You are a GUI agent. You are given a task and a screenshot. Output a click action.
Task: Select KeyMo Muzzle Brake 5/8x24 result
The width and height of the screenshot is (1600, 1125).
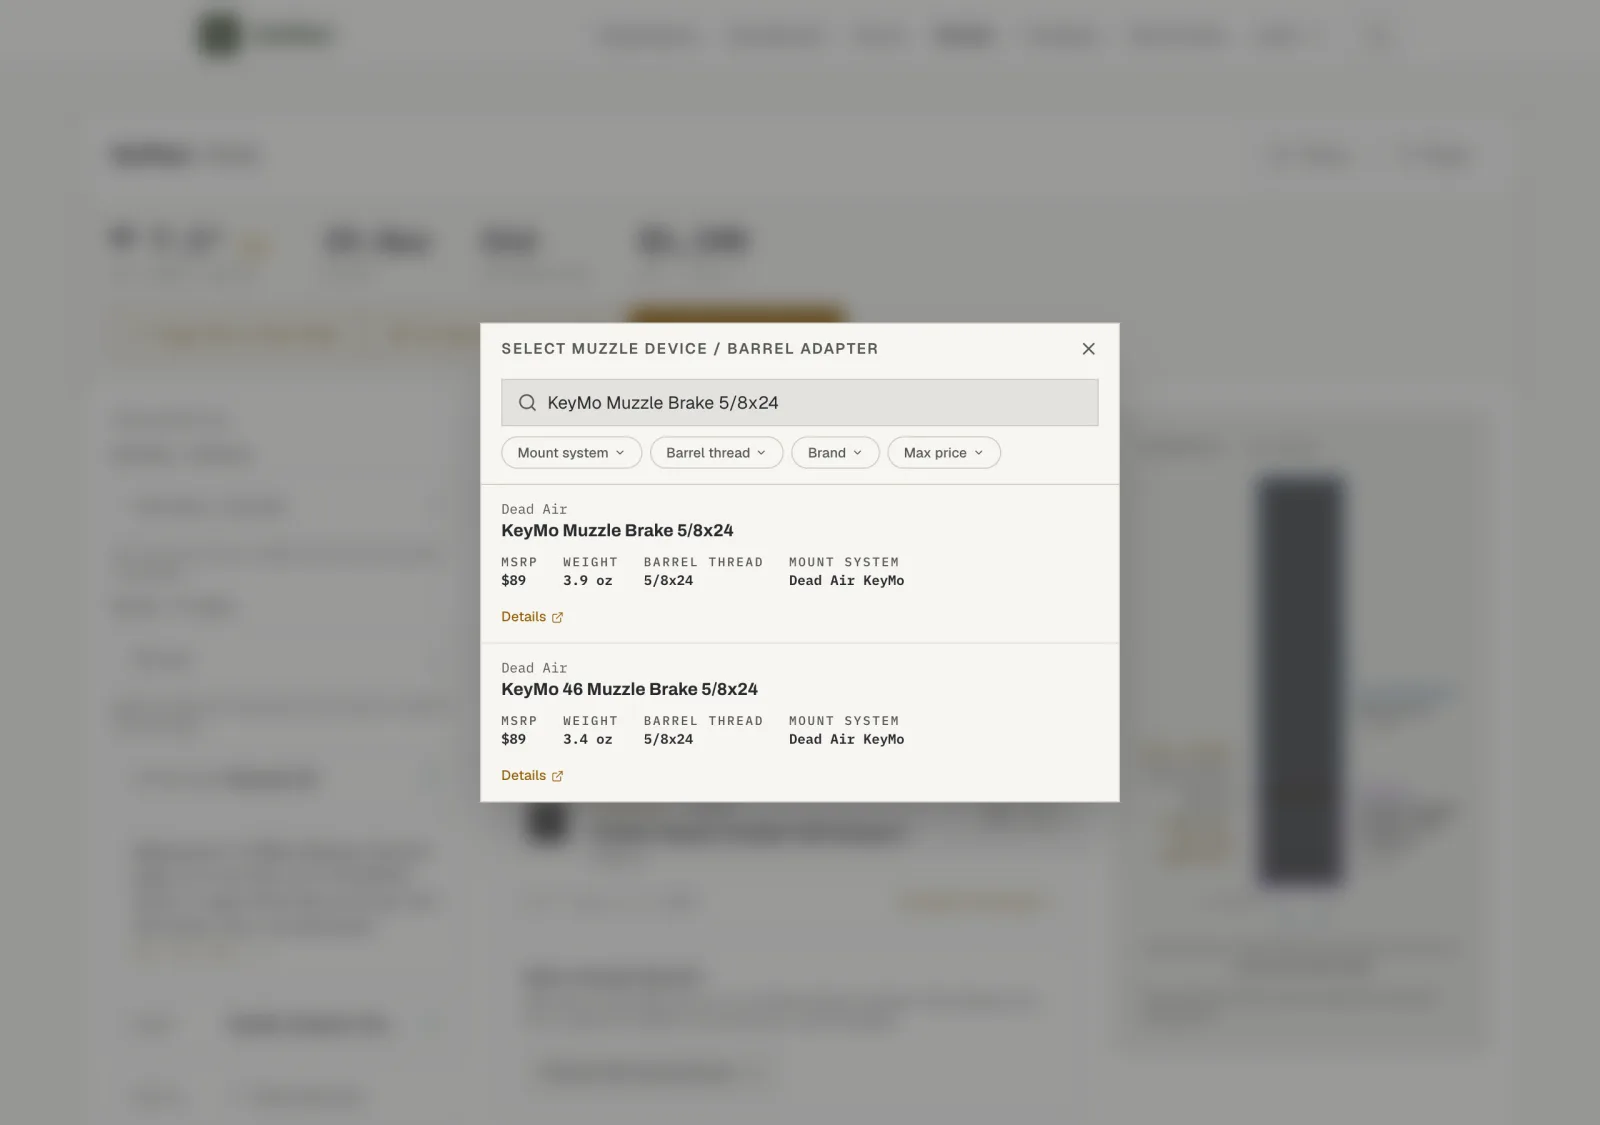click(x=800, y=564)
